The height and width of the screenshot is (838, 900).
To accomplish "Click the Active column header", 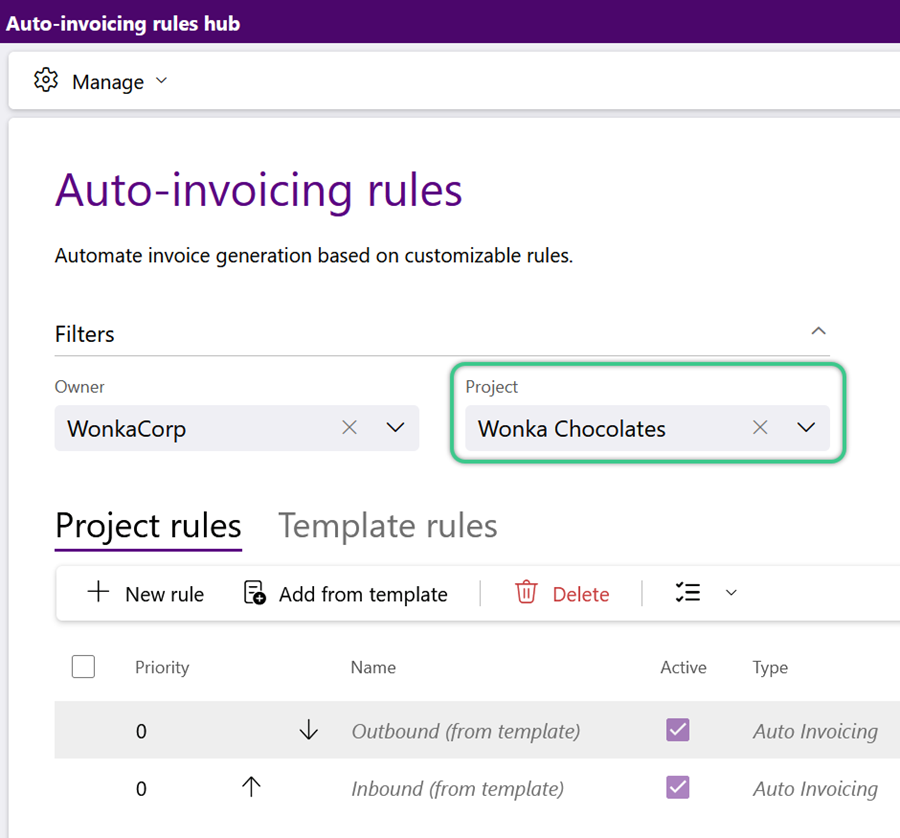I will pyautogui.click(x=683, y=668).
